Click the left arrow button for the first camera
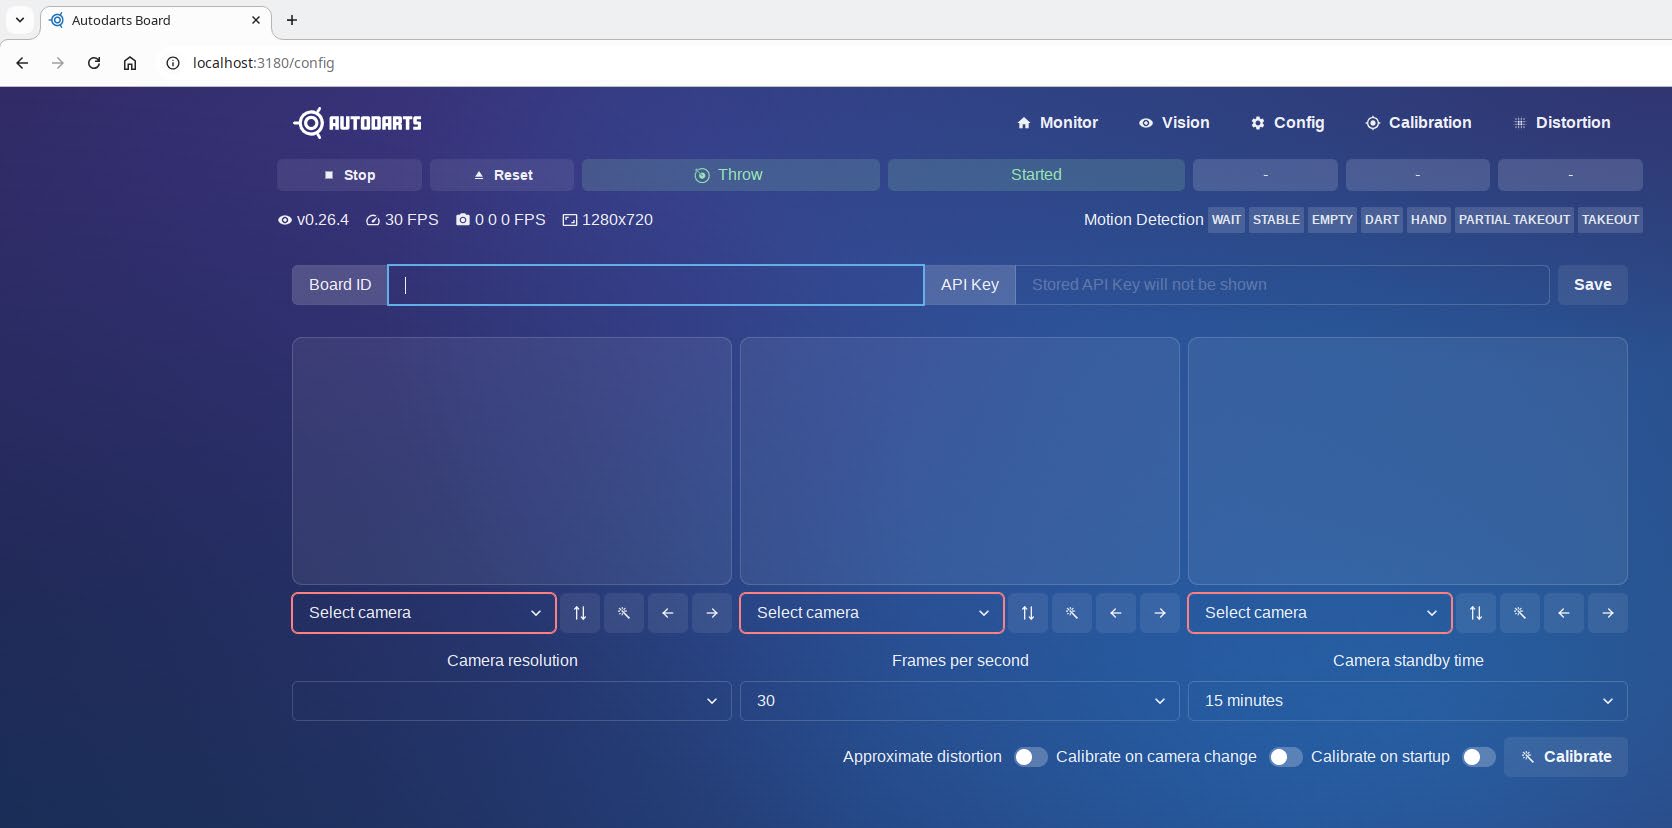The width and height of the screenshot is (1672, 828). (x=668, y=613)
